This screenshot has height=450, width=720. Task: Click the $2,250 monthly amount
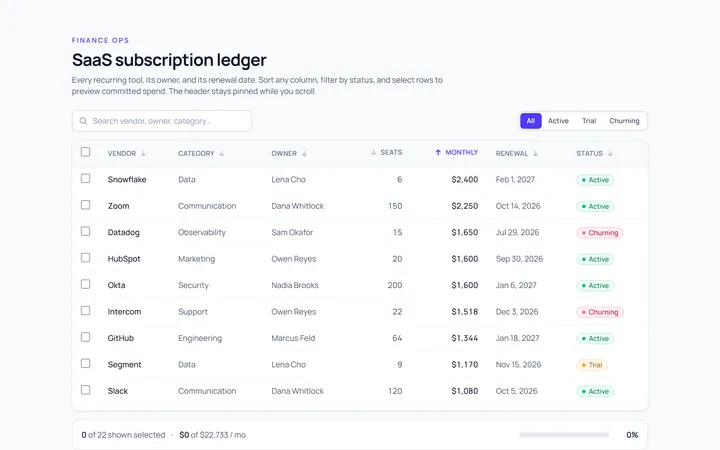(465, 206)
